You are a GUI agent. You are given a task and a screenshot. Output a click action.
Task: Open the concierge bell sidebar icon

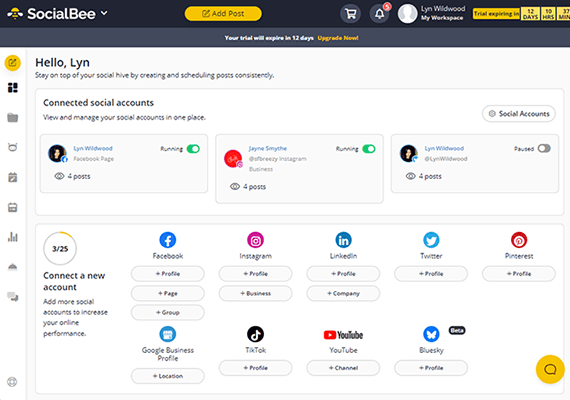tap(12, 267)
